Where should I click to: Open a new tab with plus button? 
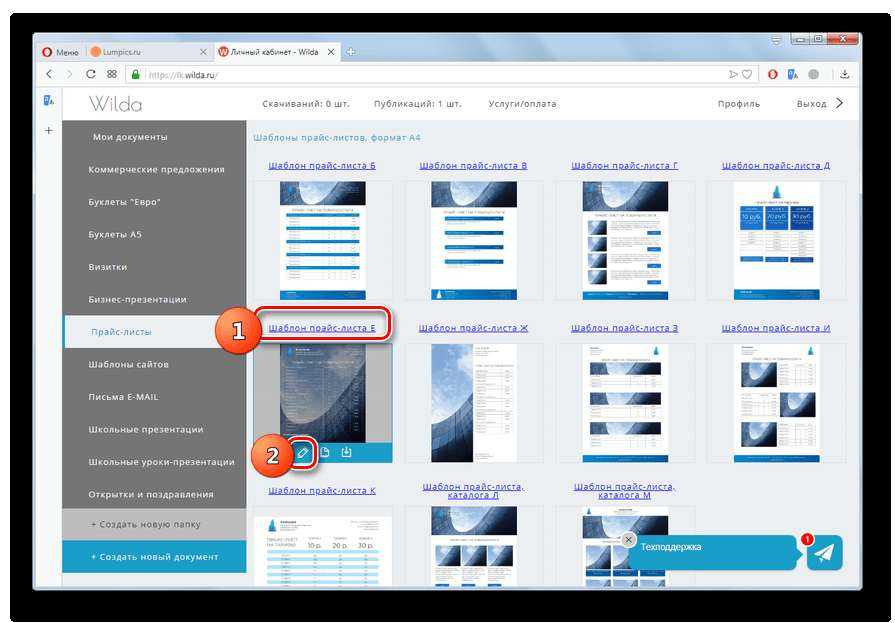pyautogui.click(x=350, y=52)
